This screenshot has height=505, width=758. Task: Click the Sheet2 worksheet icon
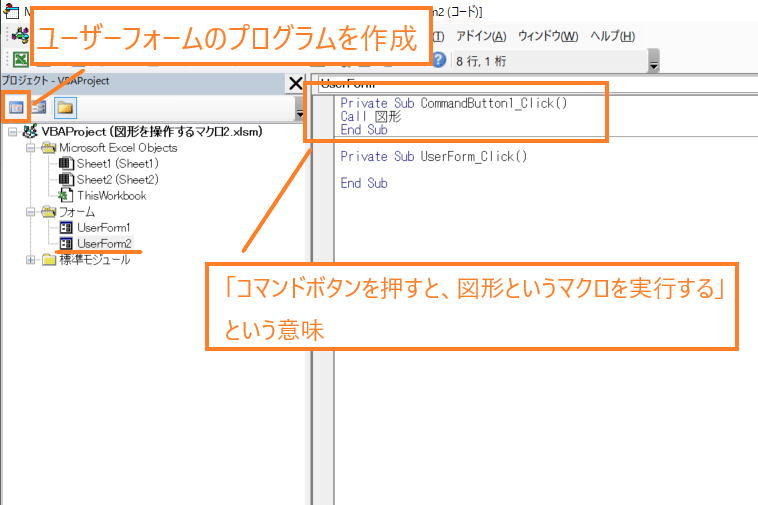pos(66,180)
